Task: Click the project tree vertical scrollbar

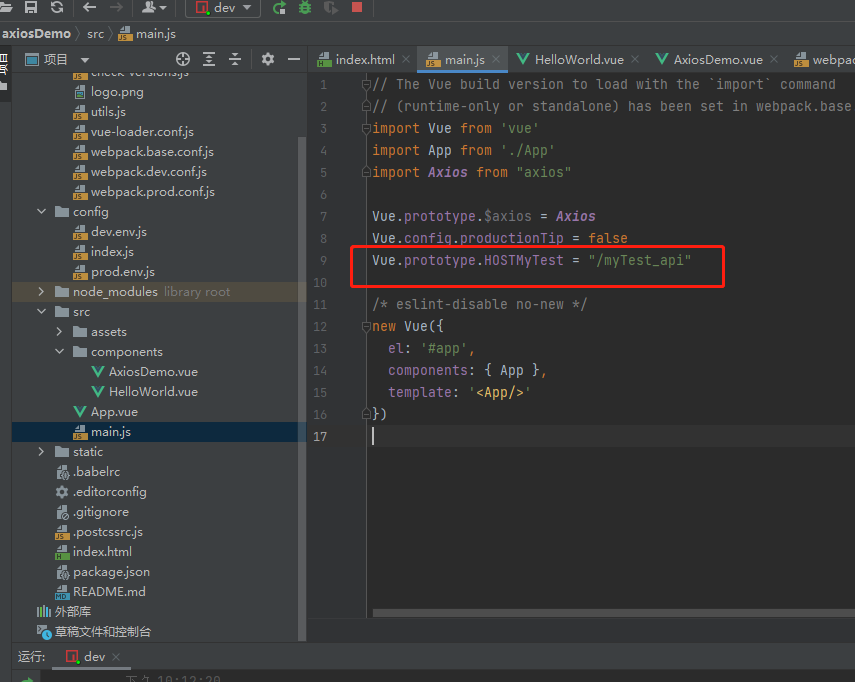Action: [x=302, y=389]
